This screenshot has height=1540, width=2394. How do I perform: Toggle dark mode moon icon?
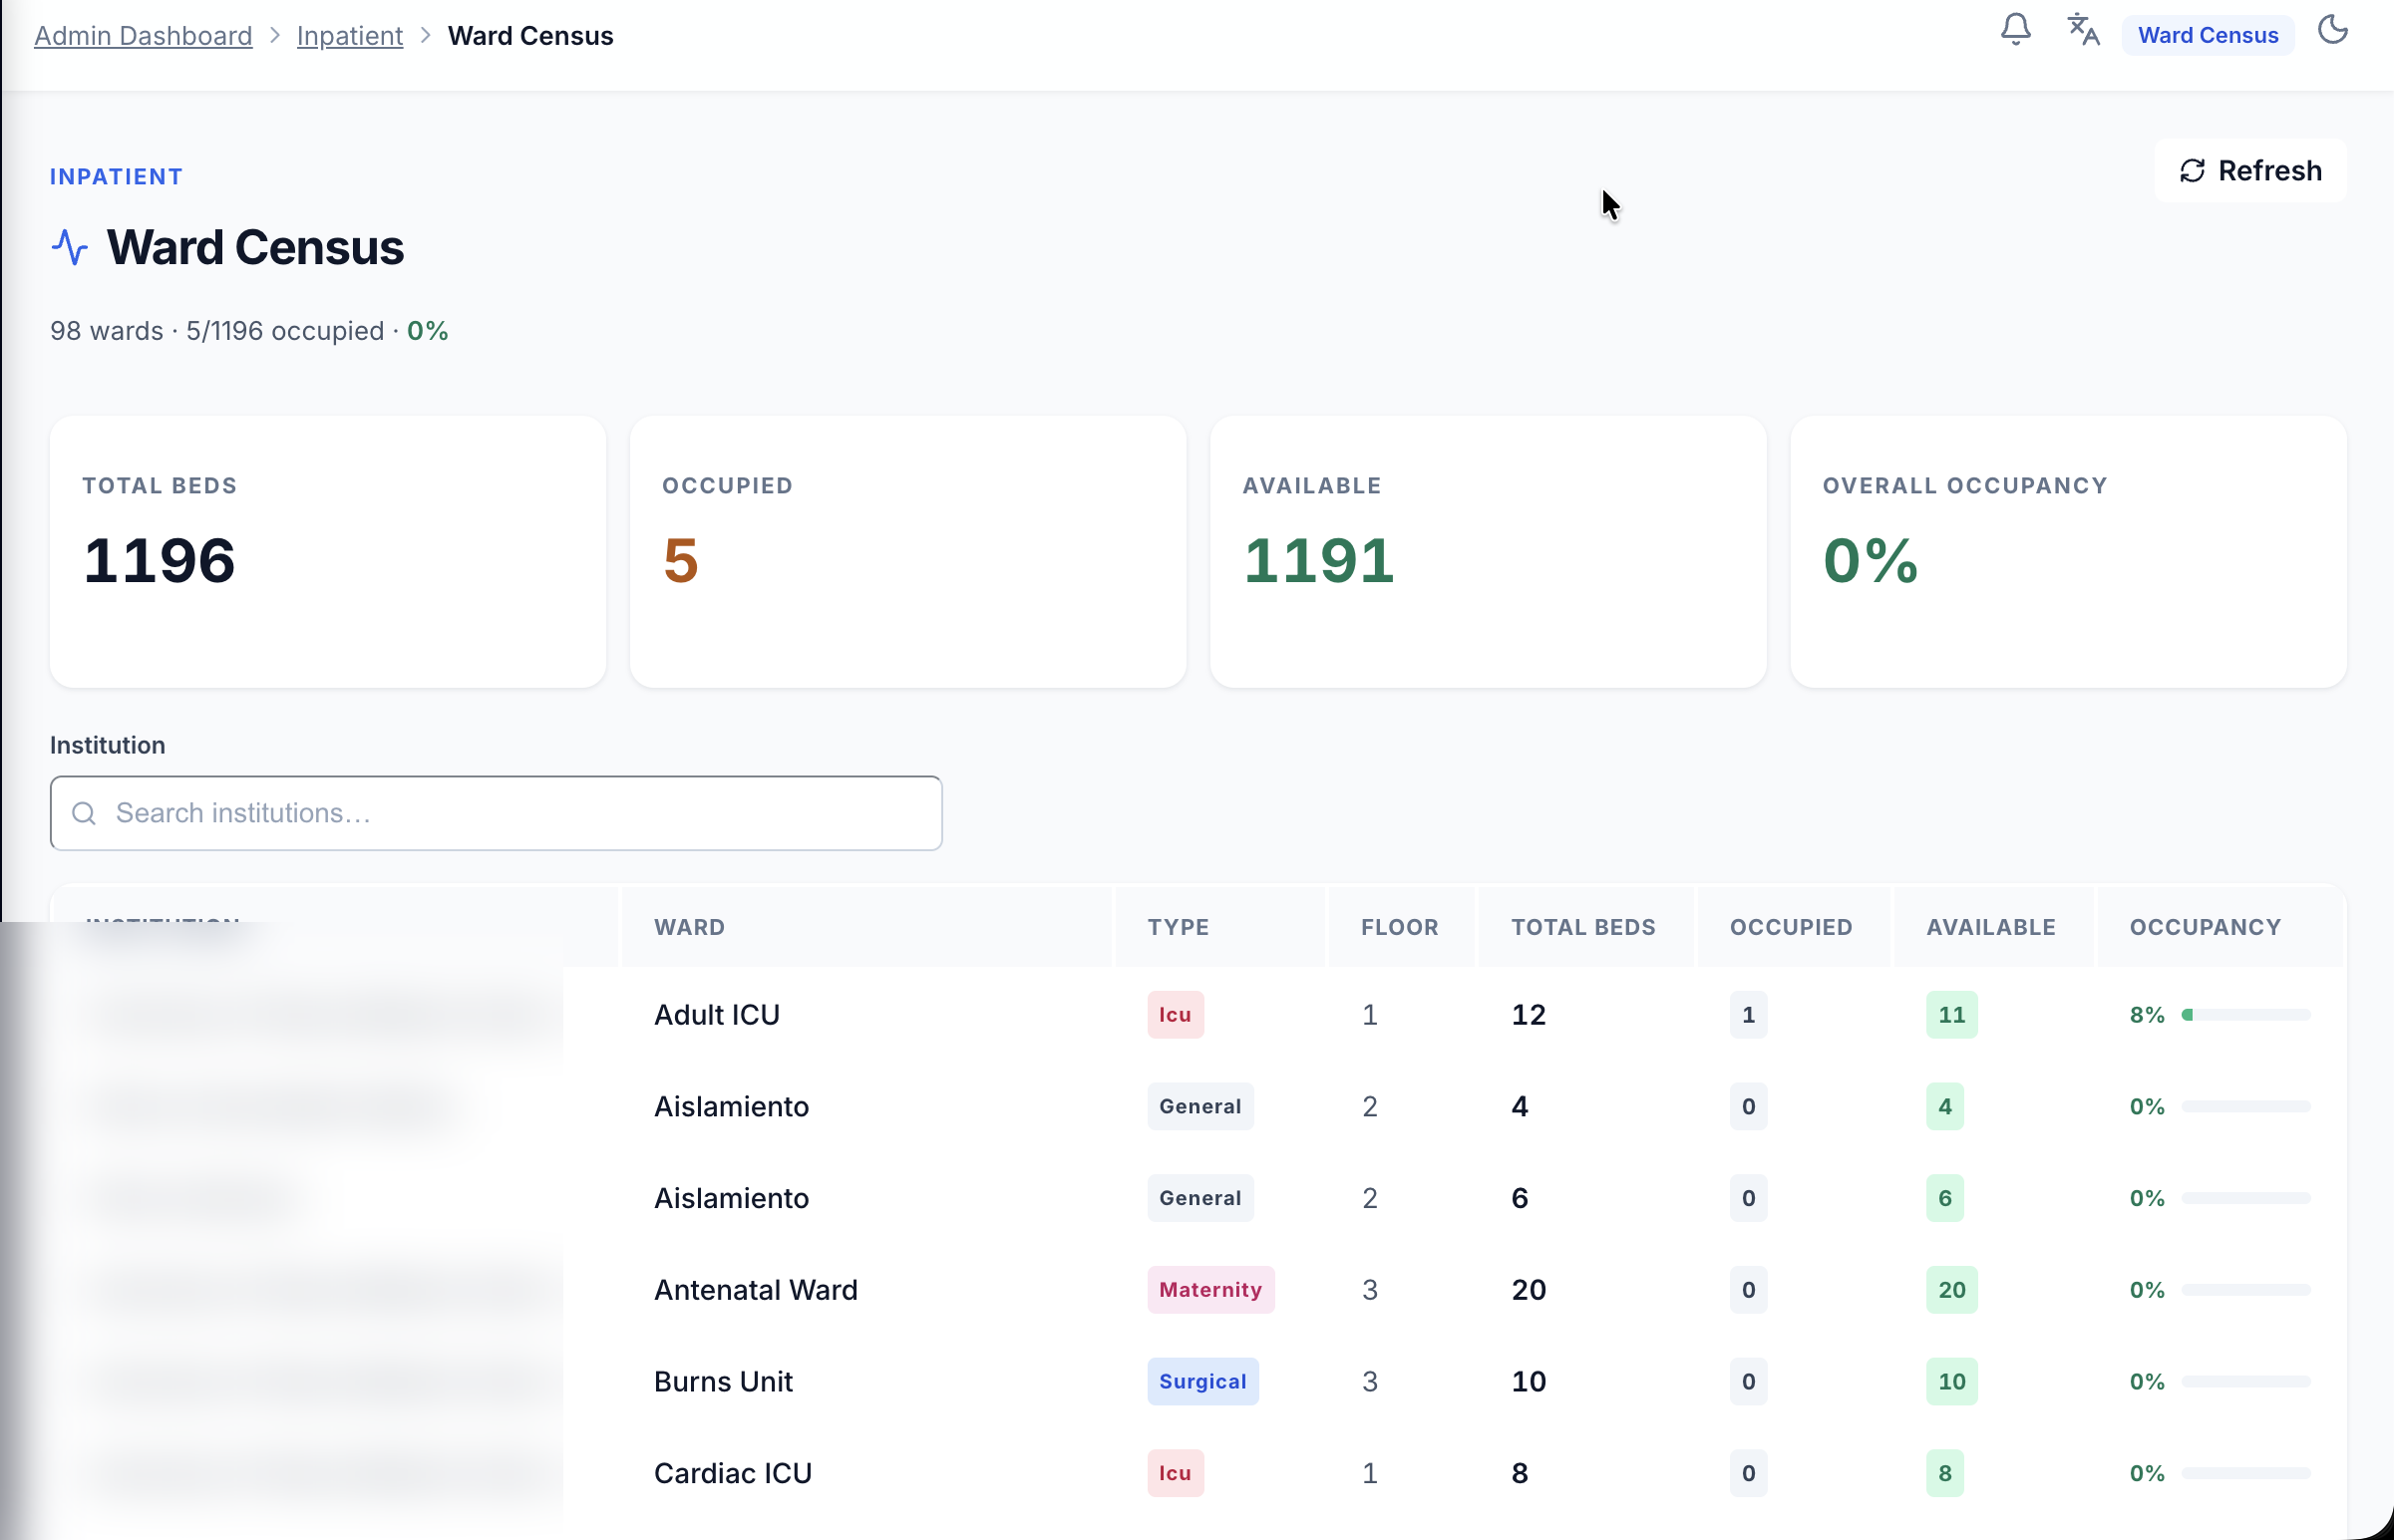pyautogui.click(x=2332, y=31)
